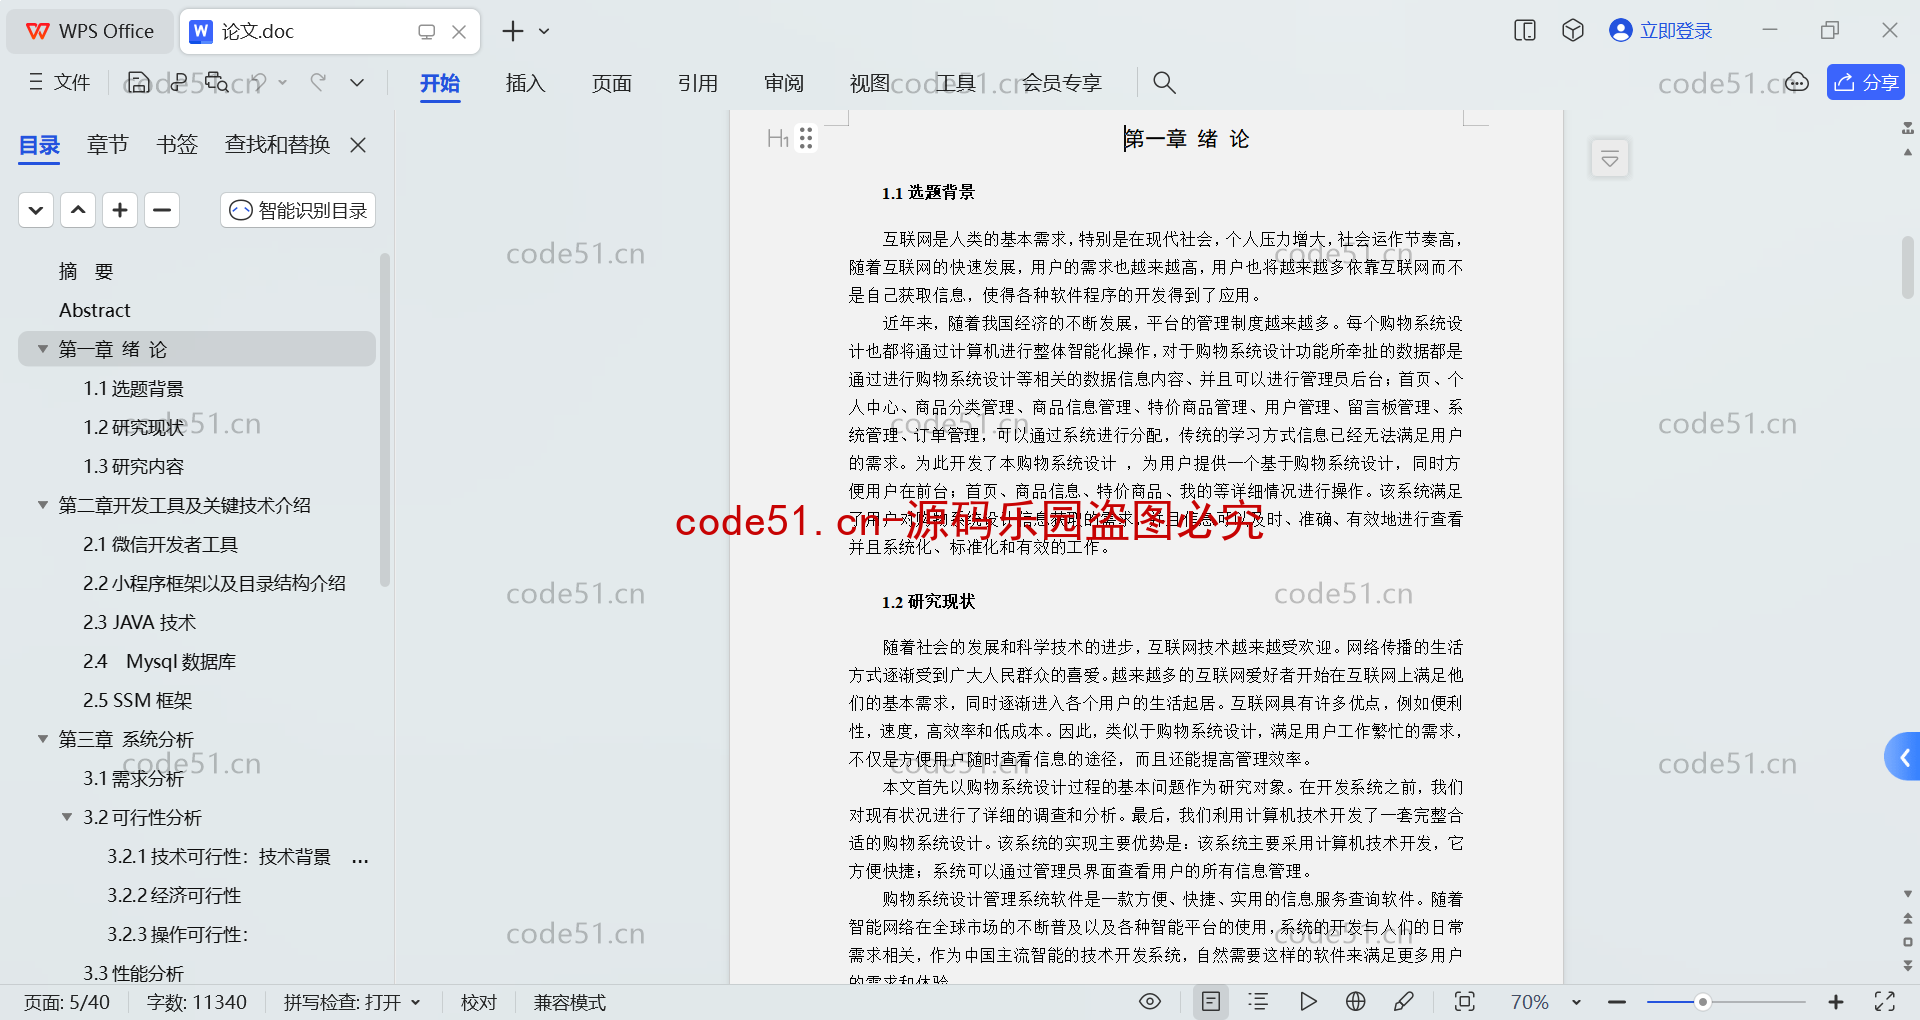Switch to the 审阅 ribbon tab
Screen dimensions: 1920x1020
[x=784, y=83]
